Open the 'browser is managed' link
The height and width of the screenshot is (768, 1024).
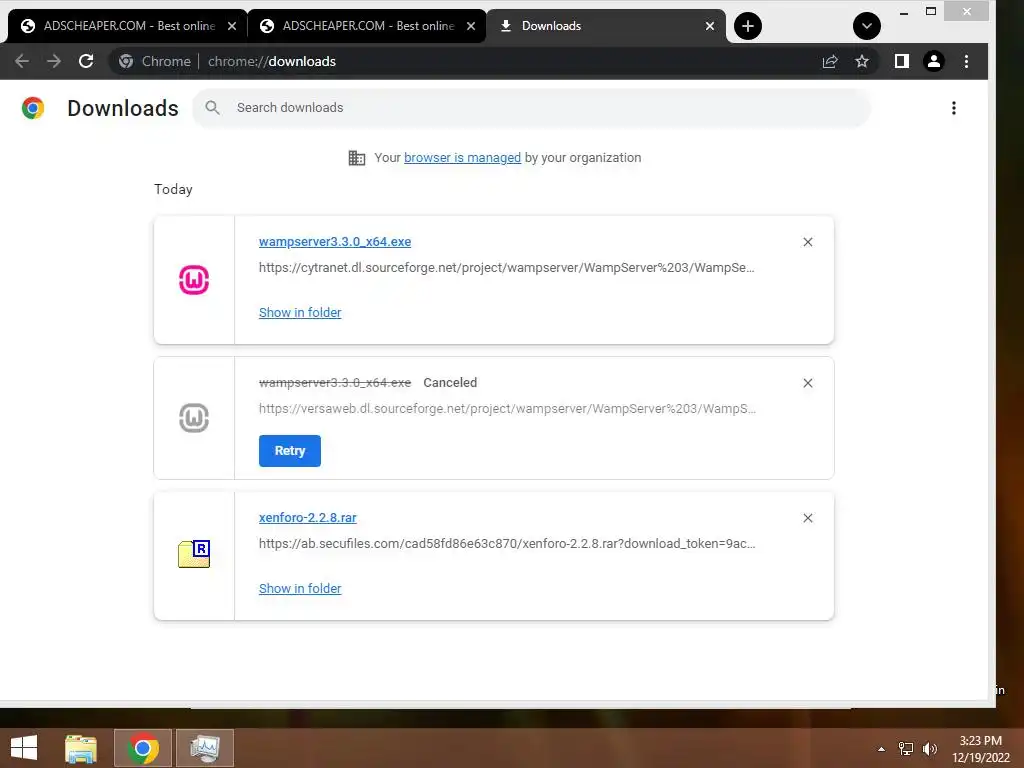click(x=462, y=158)
